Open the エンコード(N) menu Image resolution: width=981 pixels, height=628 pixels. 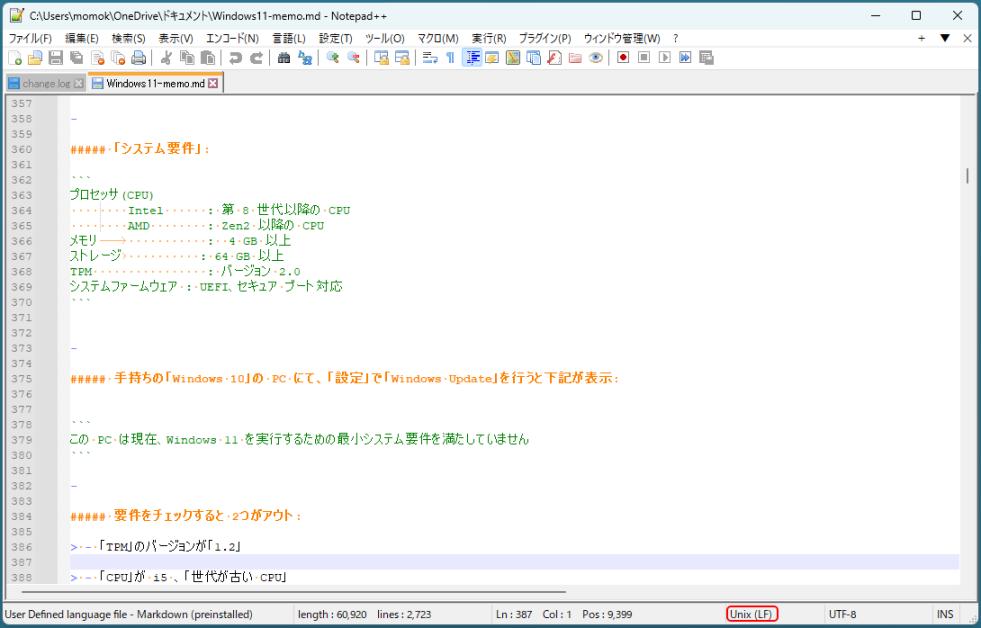[232, 39]
